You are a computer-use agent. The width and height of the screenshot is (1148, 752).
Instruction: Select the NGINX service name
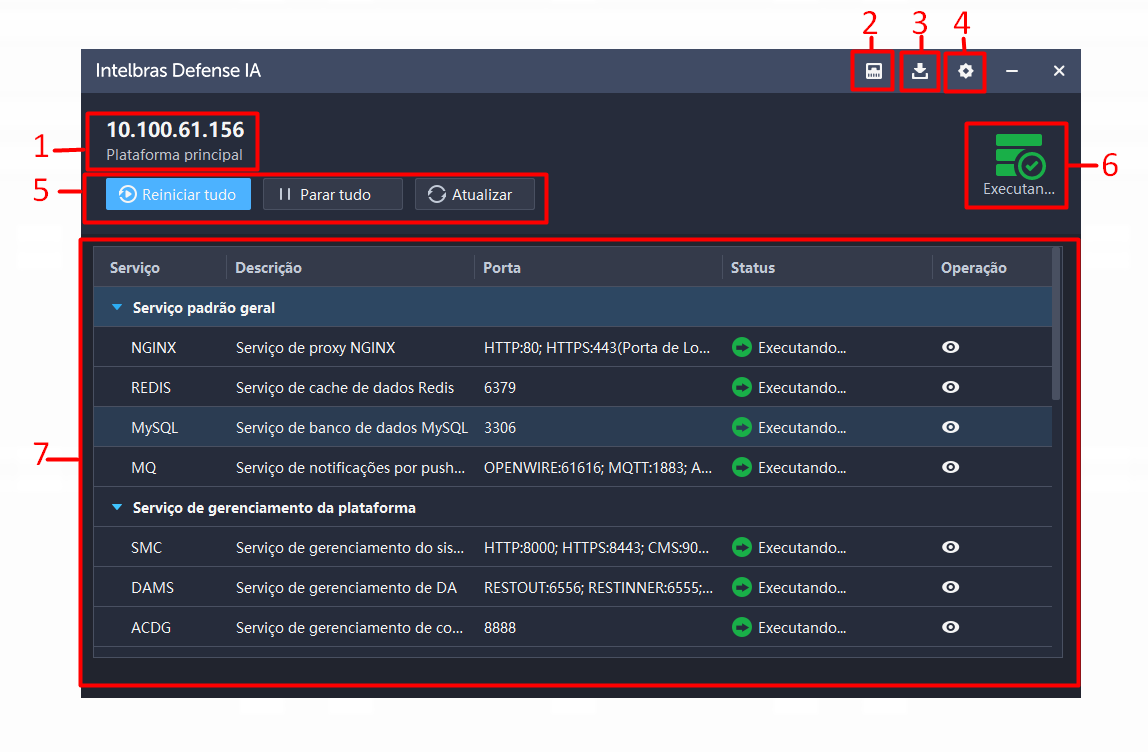(x=154, y=348)
